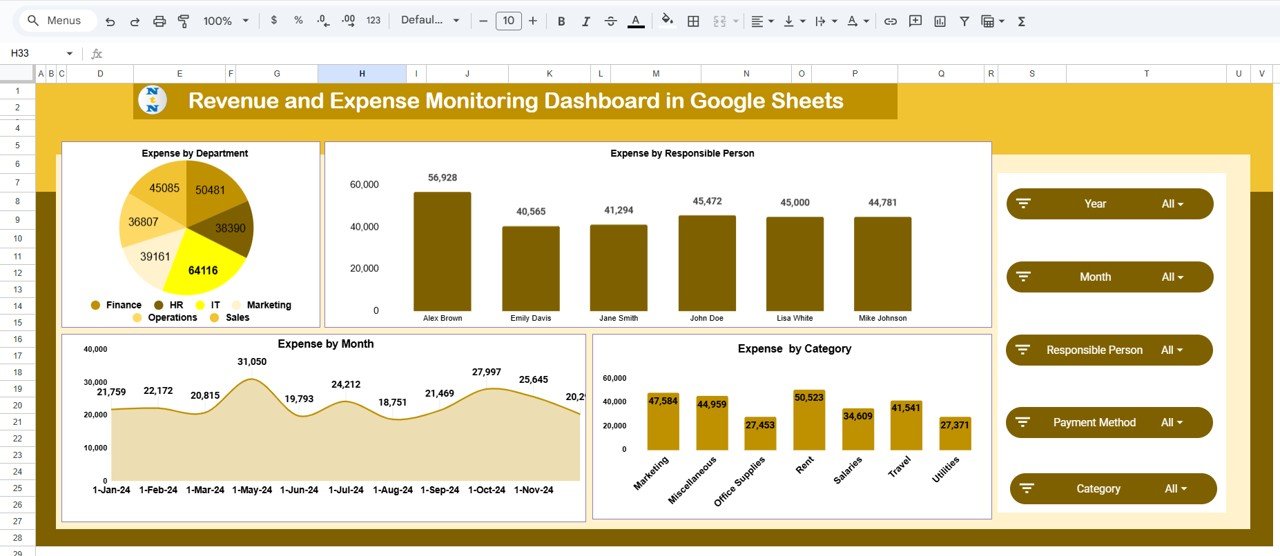Open the Category slicer dropdown
1280x556 pixels.
click(1175, 489)
